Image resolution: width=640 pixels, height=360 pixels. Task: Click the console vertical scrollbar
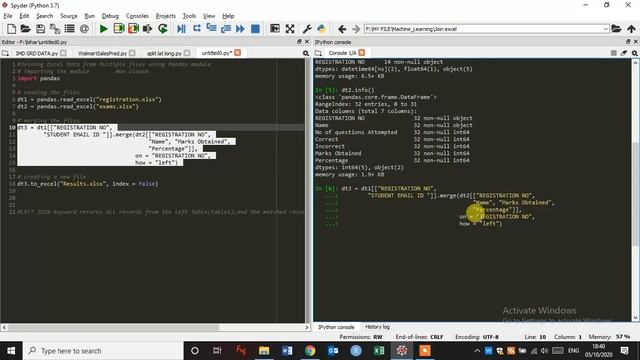tap(635, 194)
